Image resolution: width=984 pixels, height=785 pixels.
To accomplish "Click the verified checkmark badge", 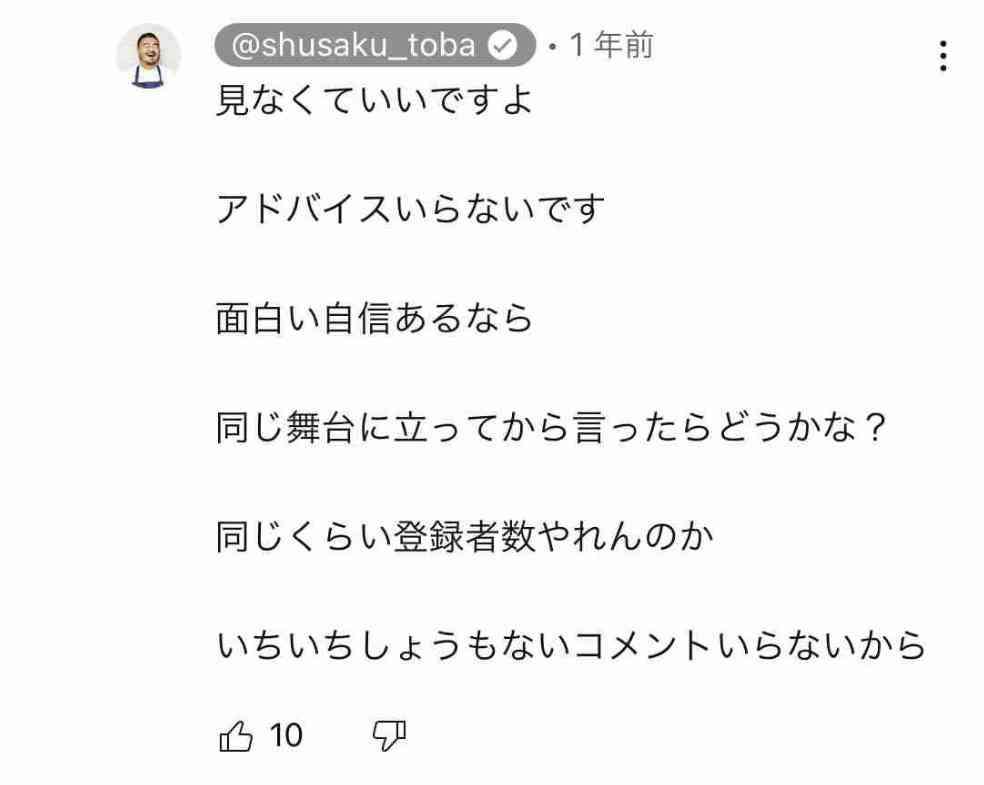I will pos(504,47).
